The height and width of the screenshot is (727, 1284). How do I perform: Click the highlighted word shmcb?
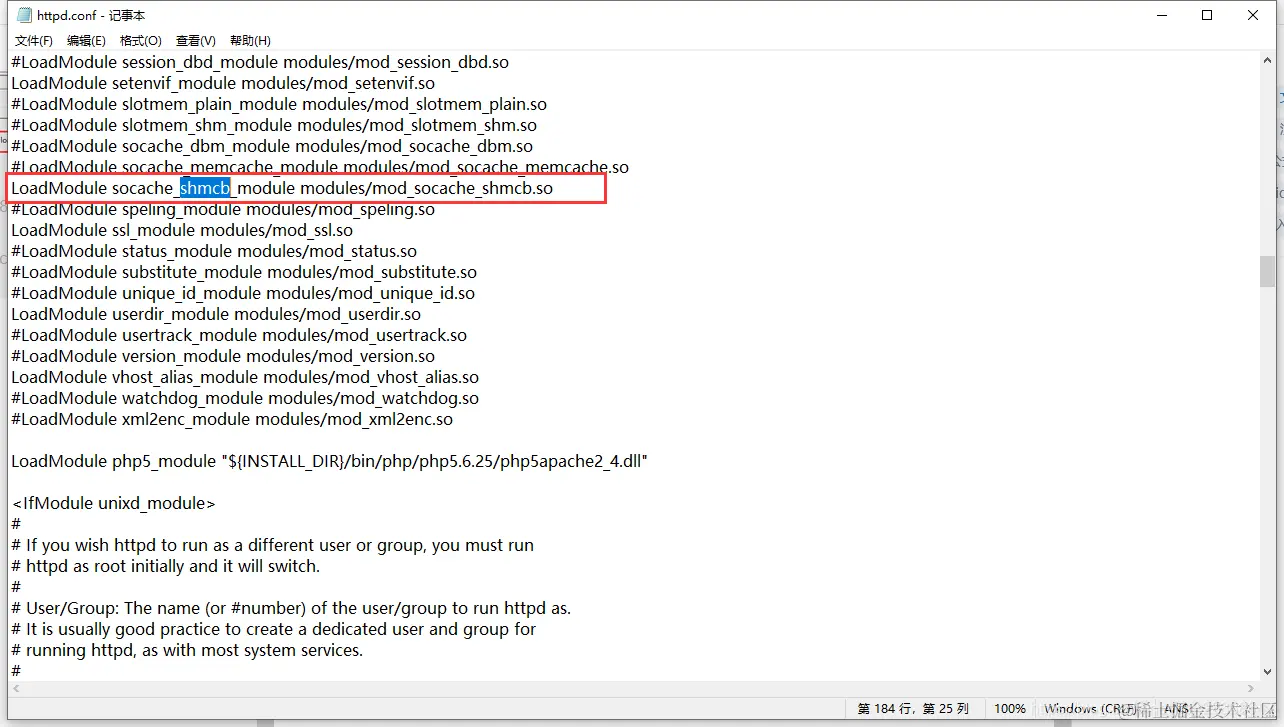point(205,188)
